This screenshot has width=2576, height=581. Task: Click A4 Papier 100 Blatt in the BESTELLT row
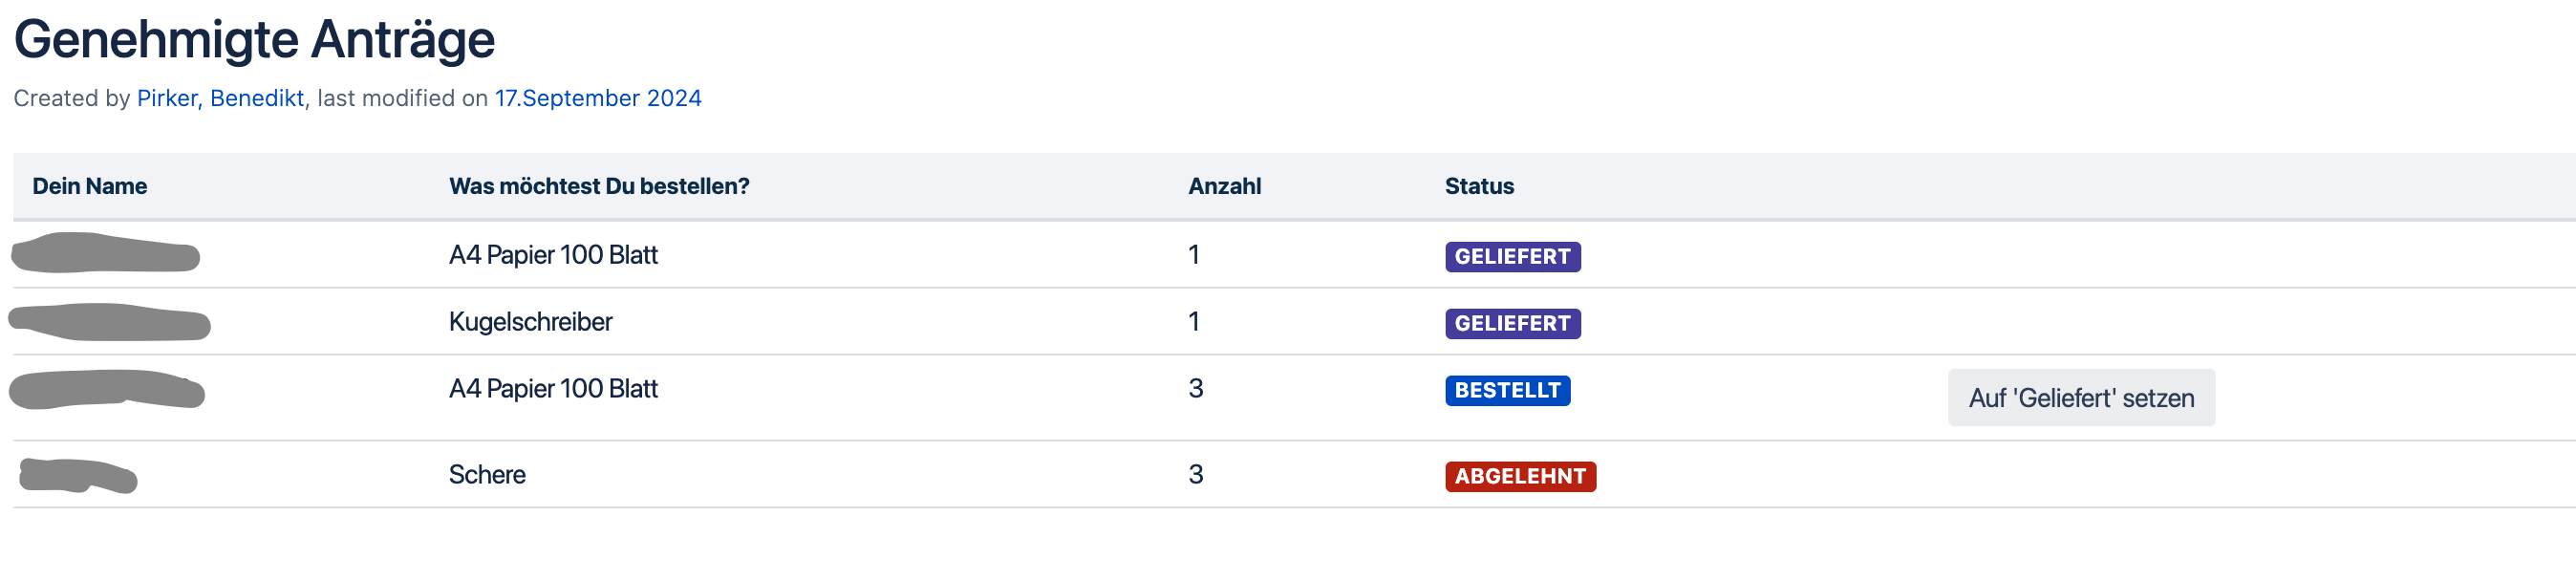coord(553,389)
